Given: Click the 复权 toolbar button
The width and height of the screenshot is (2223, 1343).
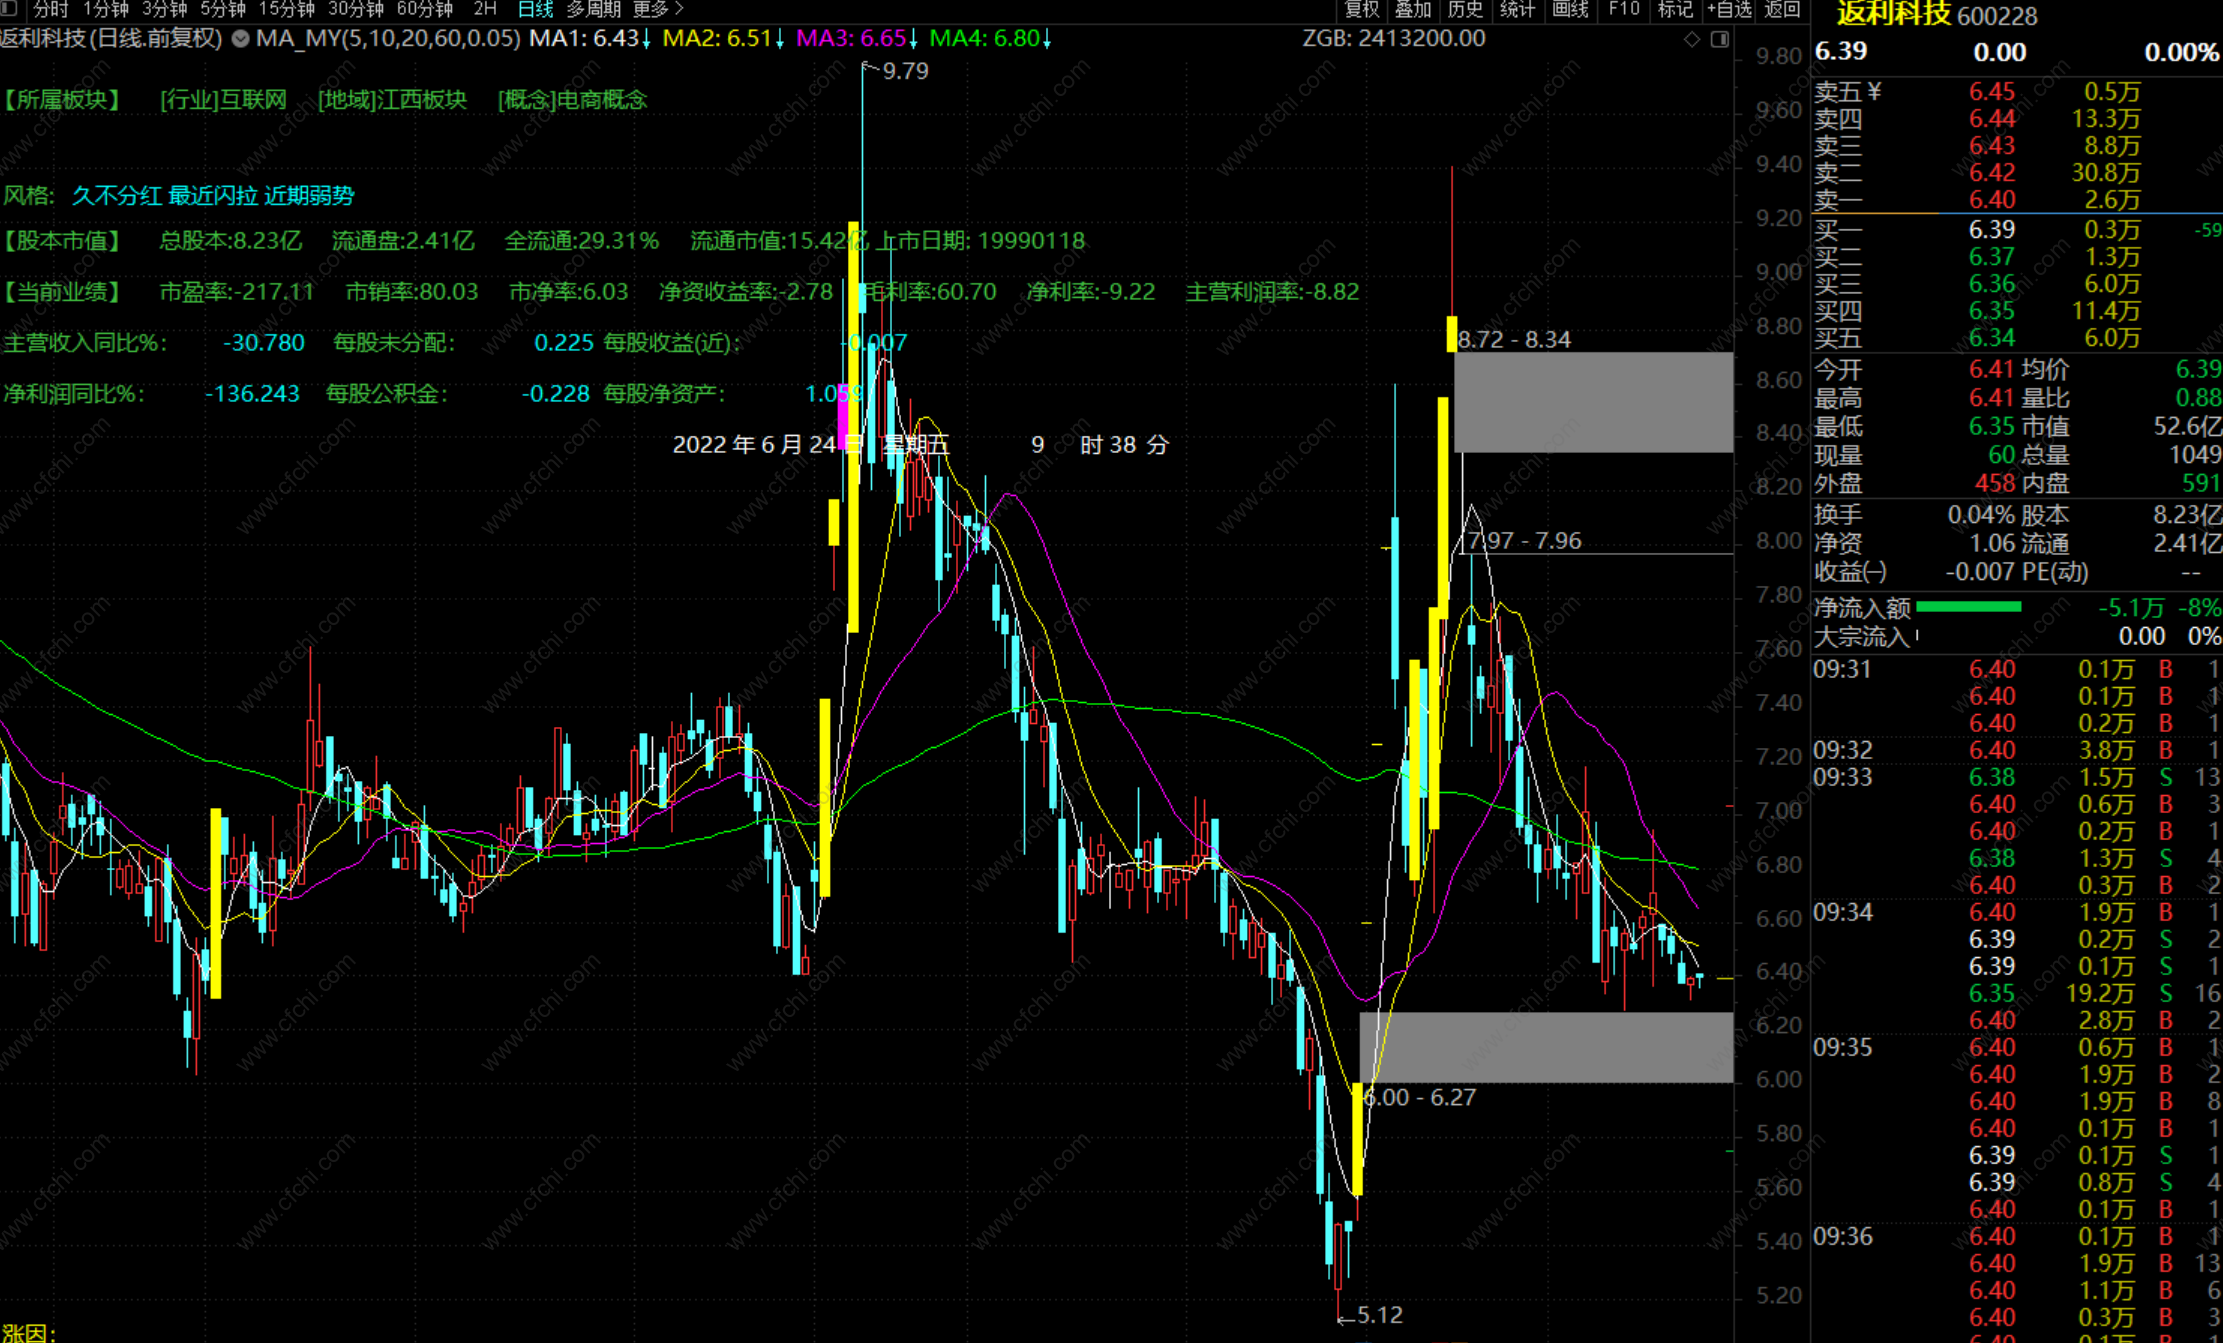Looking at the screenshot, I should [x=1362, y=9].
